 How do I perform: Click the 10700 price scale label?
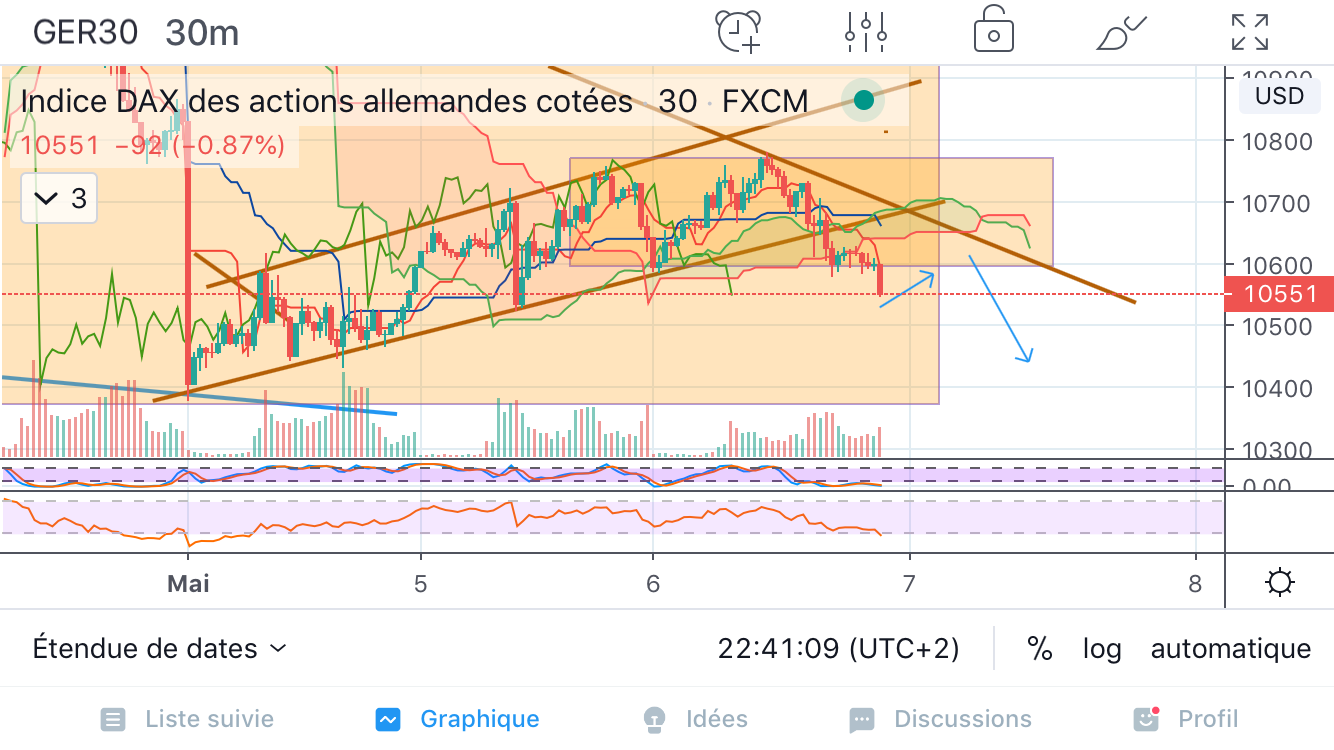(x=1278, y=203)
